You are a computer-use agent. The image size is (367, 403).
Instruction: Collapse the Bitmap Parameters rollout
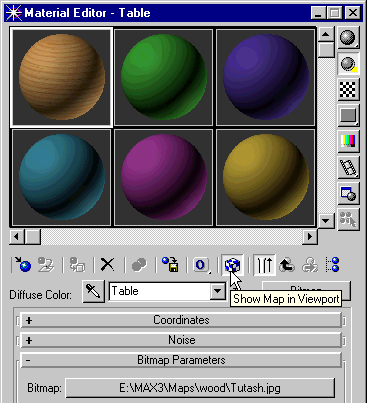click(181, 360)
